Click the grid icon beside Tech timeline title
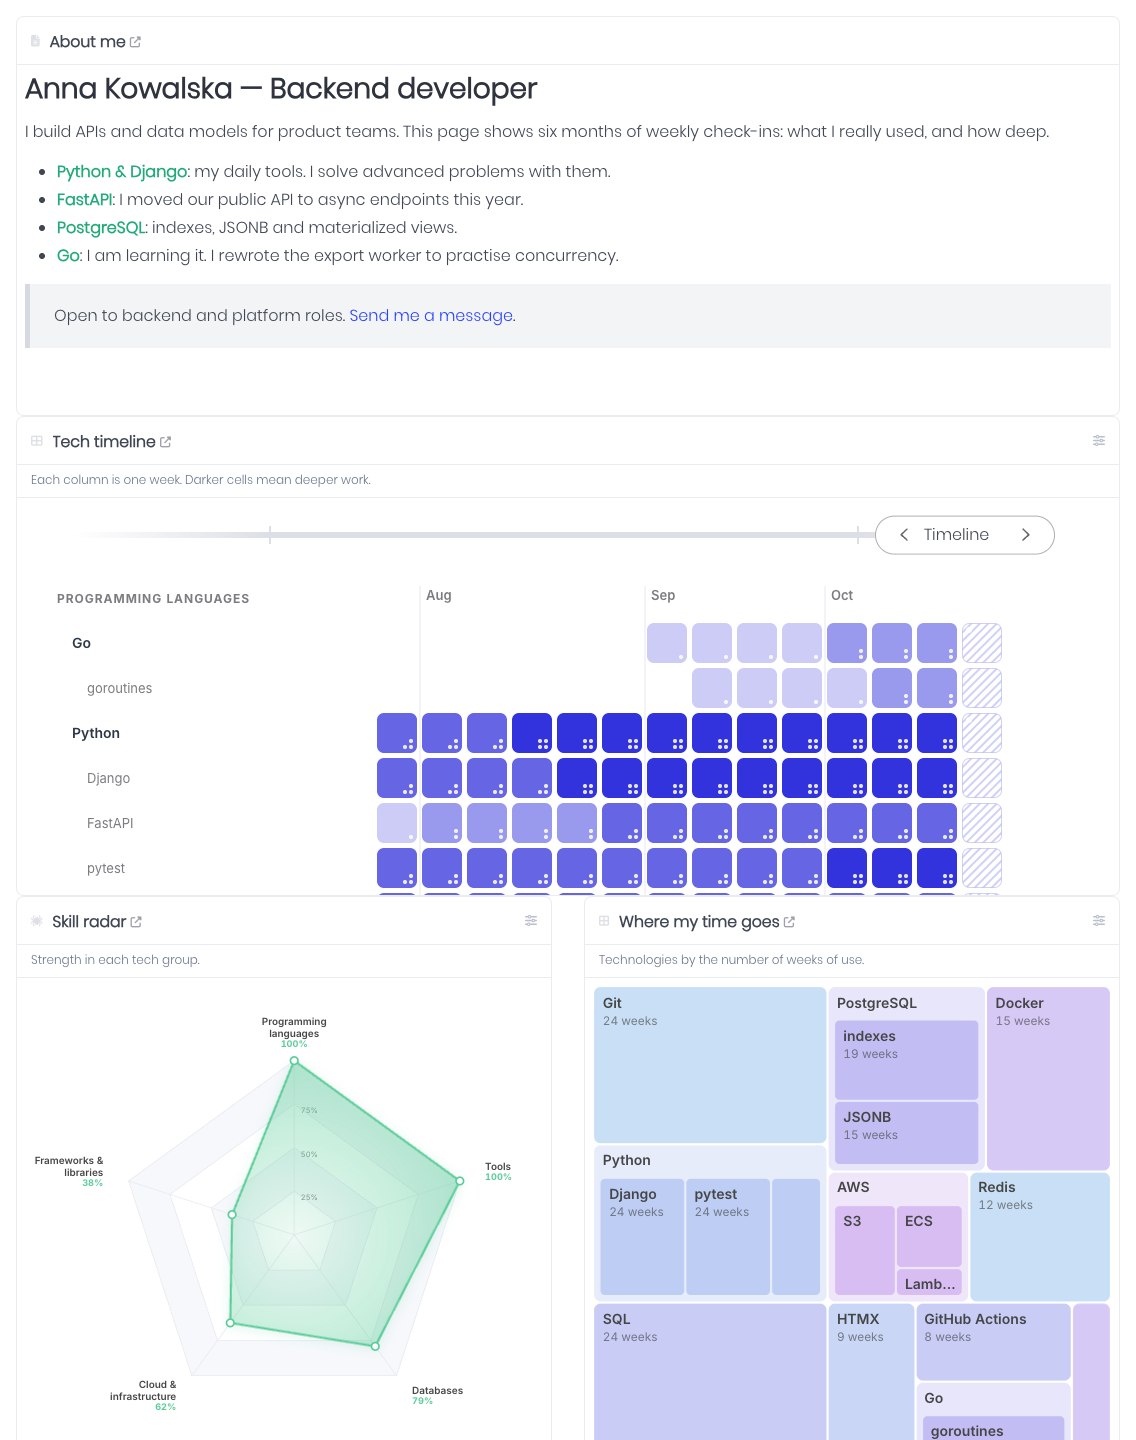 (x=37, y=441)
